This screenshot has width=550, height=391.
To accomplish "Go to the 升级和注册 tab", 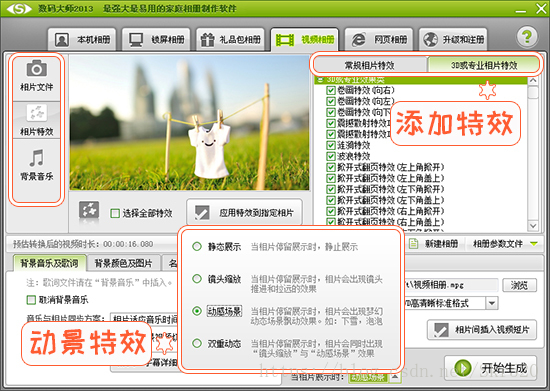I will pyautogui.click(x=453, y=40).
